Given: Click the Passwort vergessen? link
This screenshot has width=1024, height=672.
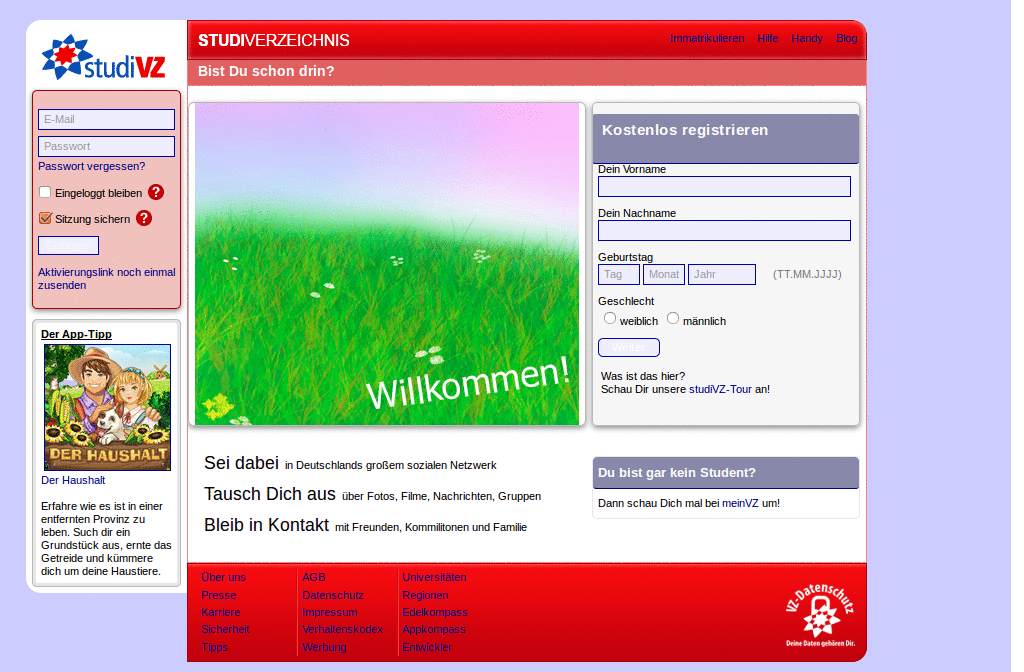Looking at the screenshot, I should 91,167.
